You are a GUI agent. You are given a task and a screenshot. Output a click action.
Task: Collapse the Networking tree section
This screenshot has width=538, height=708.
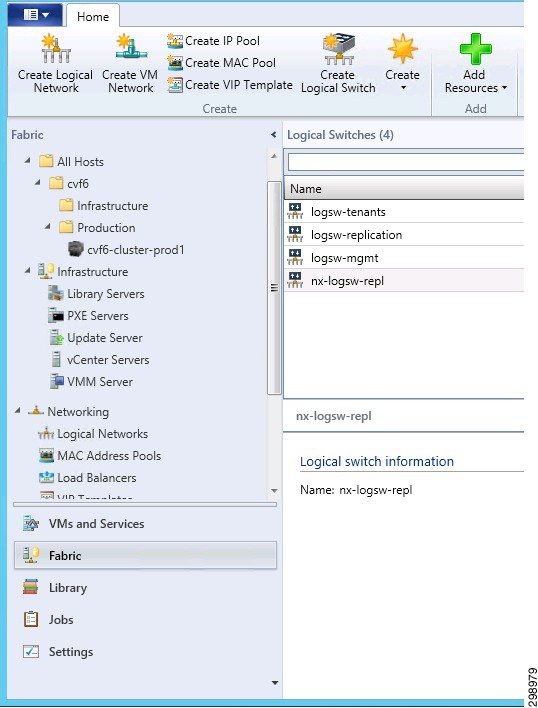pos(18,410)
